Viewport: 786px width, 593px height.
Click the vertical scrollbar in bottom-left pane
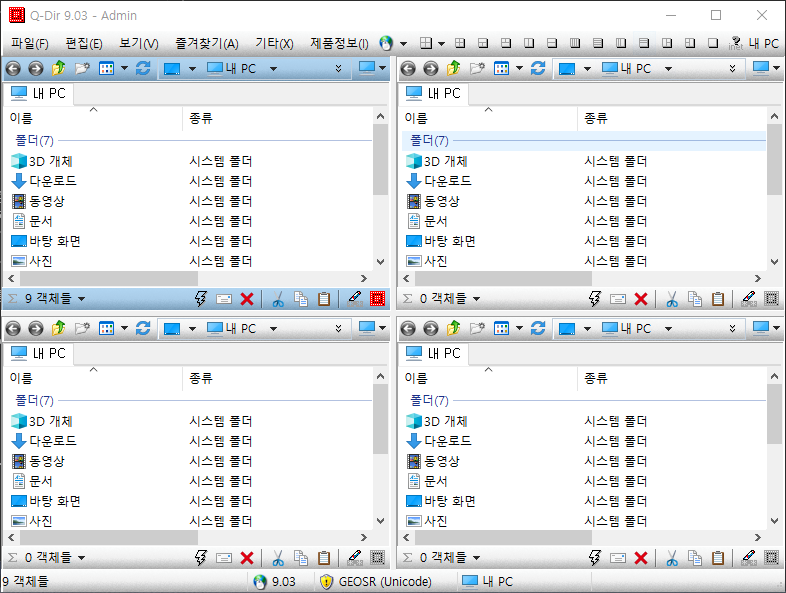(380, 419)
